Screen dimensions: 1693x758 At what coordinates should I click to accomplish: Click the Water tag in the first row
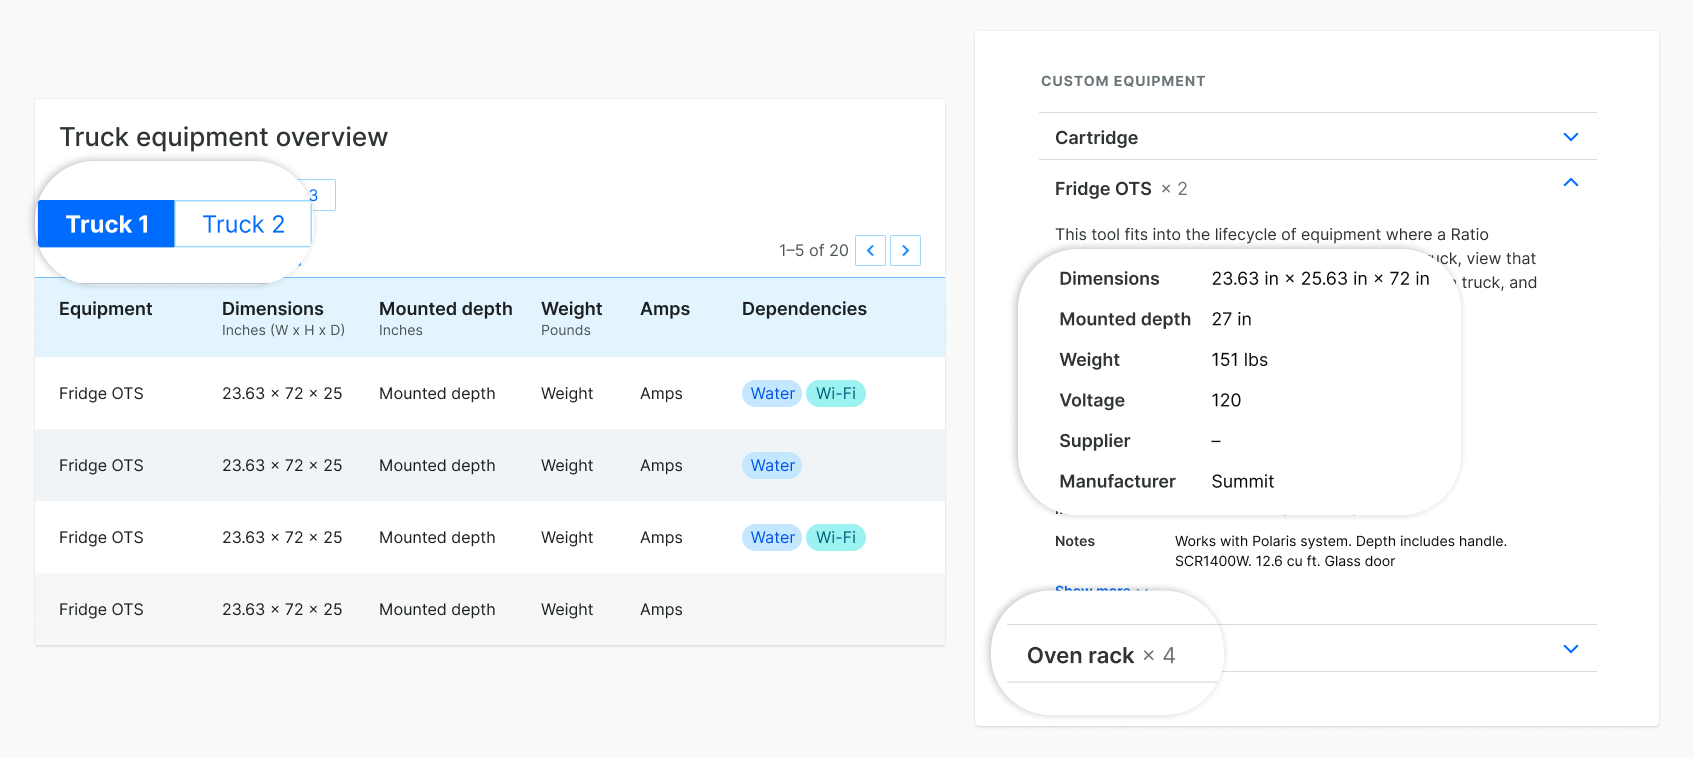coord(772,394)
